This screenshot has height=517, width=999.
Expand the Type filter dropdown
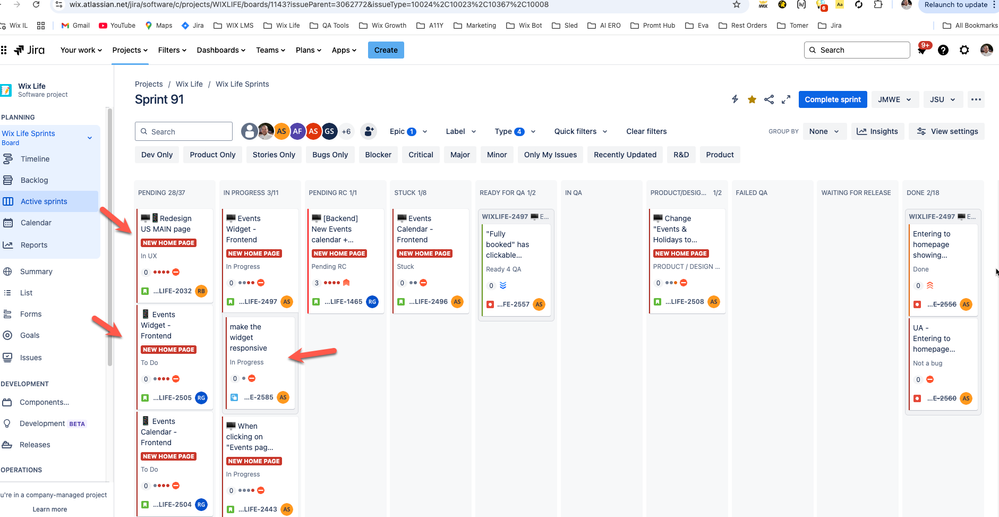coord(515,131)
